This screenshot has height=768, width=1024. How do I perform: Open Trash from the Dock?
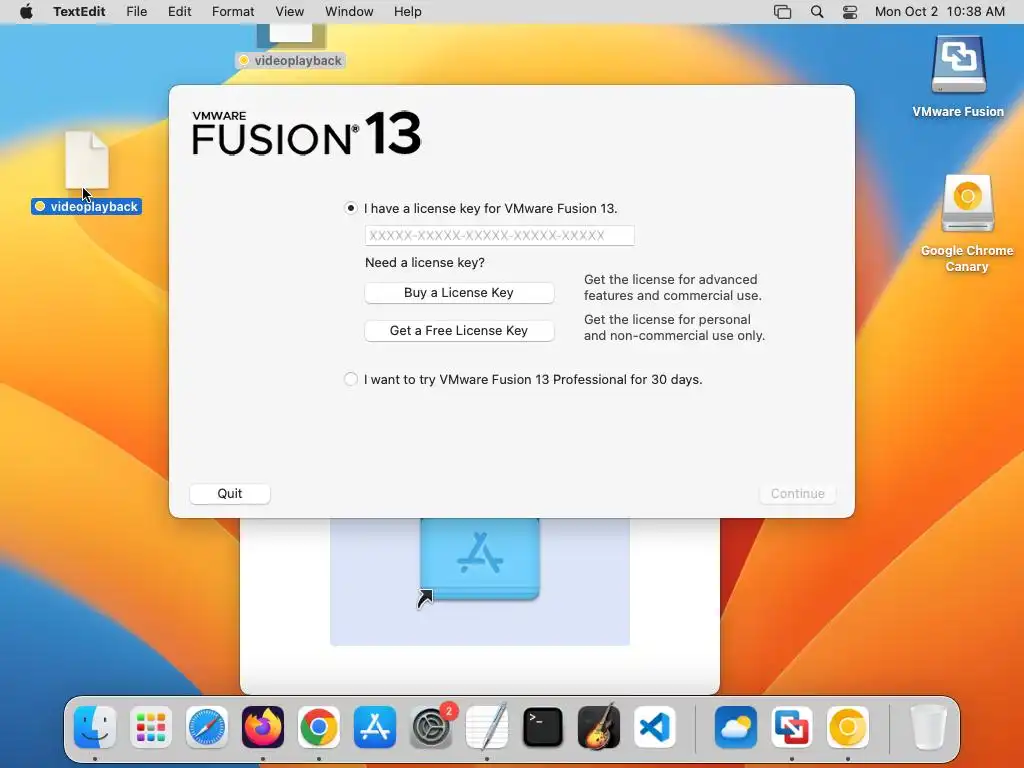[928, 726]
